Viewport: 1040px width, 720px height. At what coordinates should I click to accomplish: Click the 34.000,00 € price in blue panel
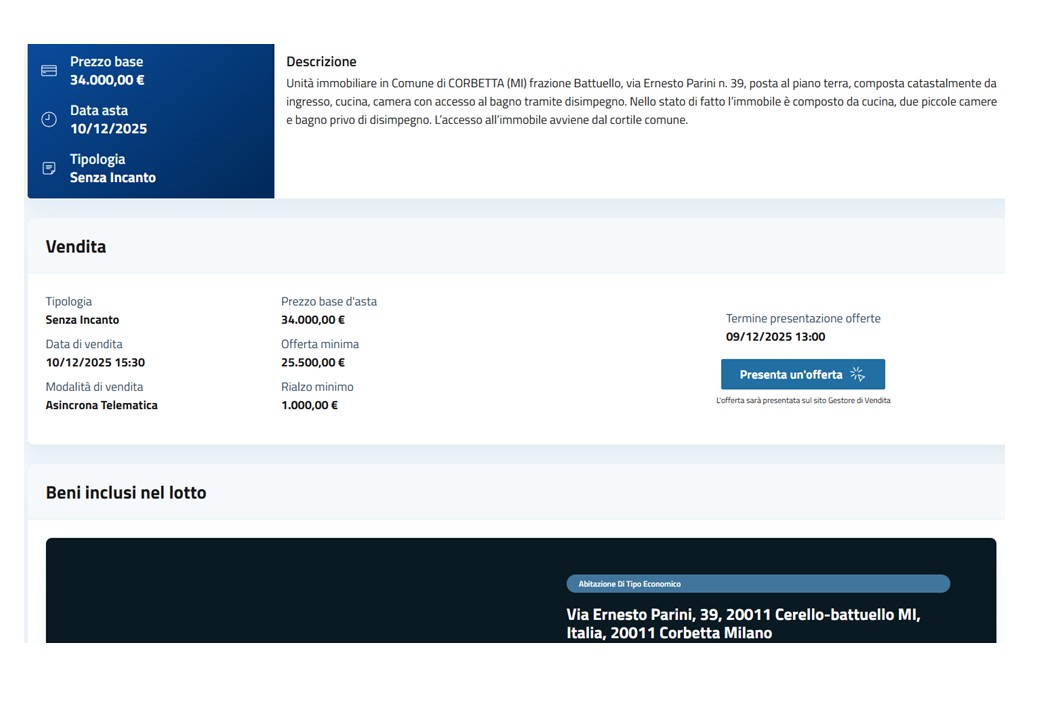107,80
